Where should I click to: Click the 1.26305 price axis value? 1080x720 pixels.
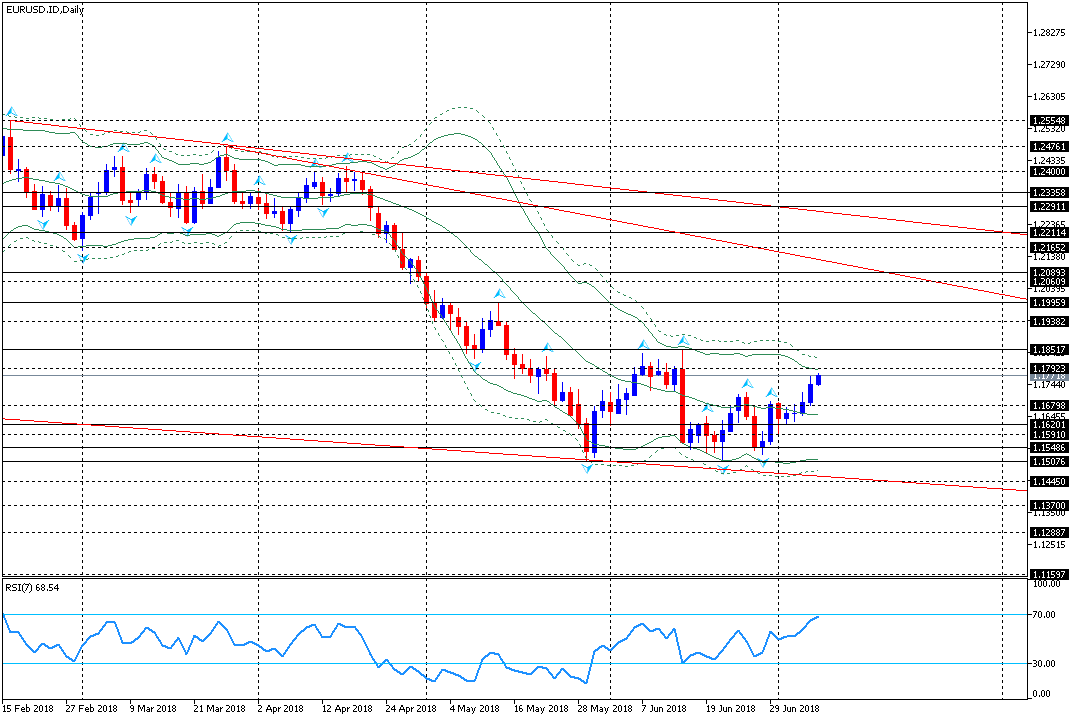coord(1049,96)
